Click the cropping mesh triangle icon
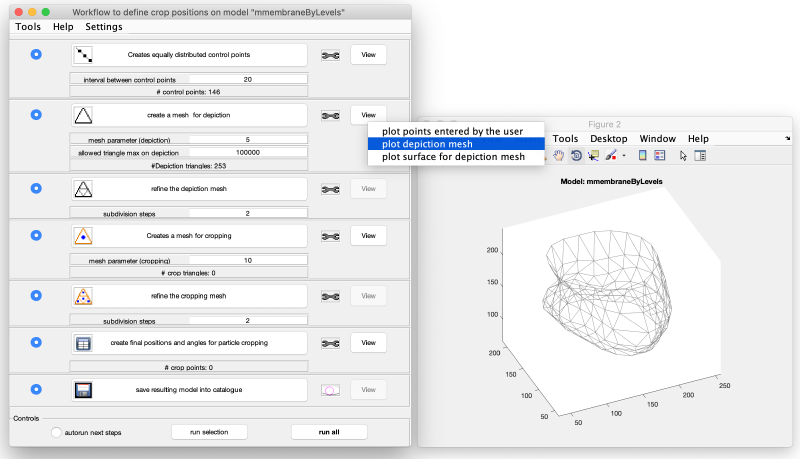 [83, 236]
